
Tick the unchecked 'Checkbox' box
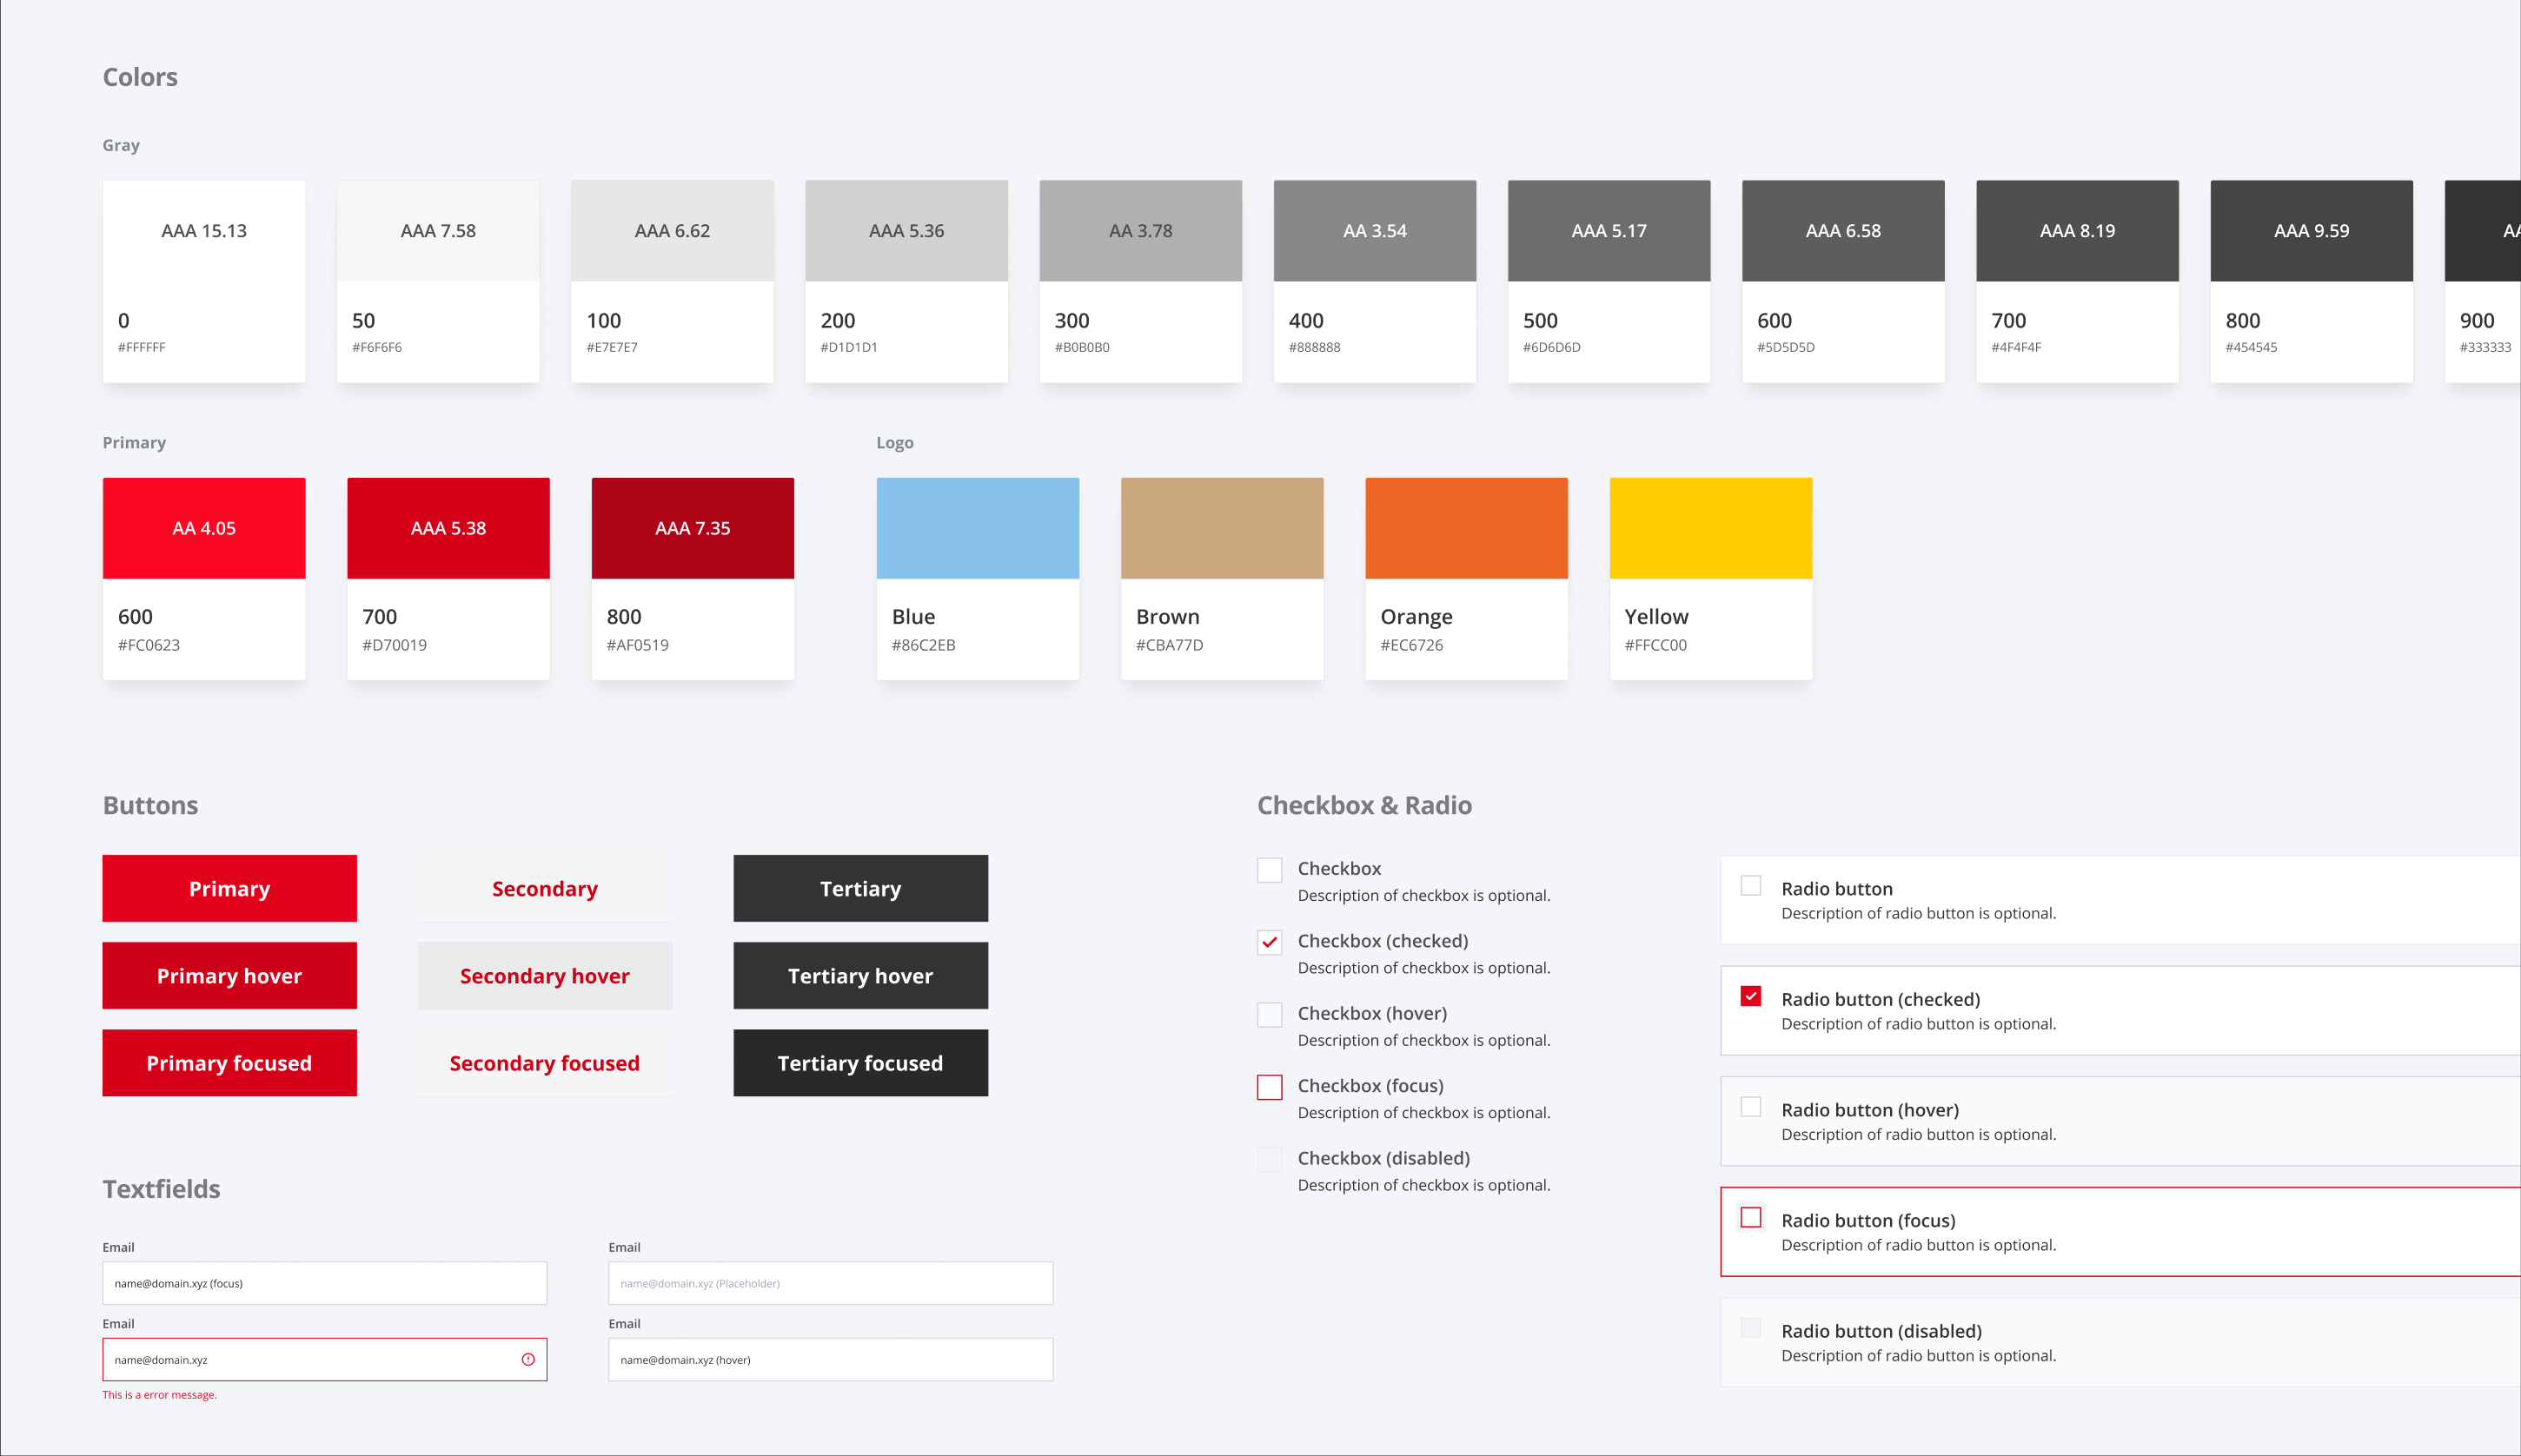click(x=1269, y=870)
